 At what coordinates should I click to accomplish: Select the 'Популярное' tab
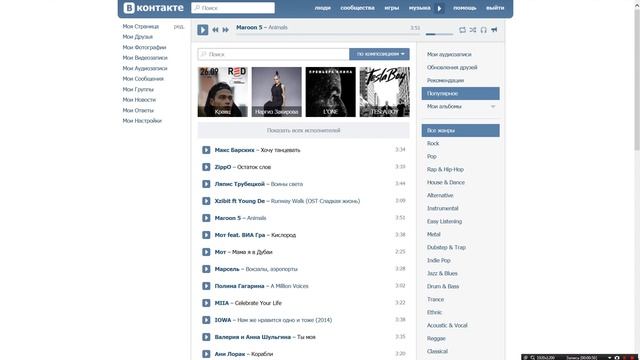460,93
